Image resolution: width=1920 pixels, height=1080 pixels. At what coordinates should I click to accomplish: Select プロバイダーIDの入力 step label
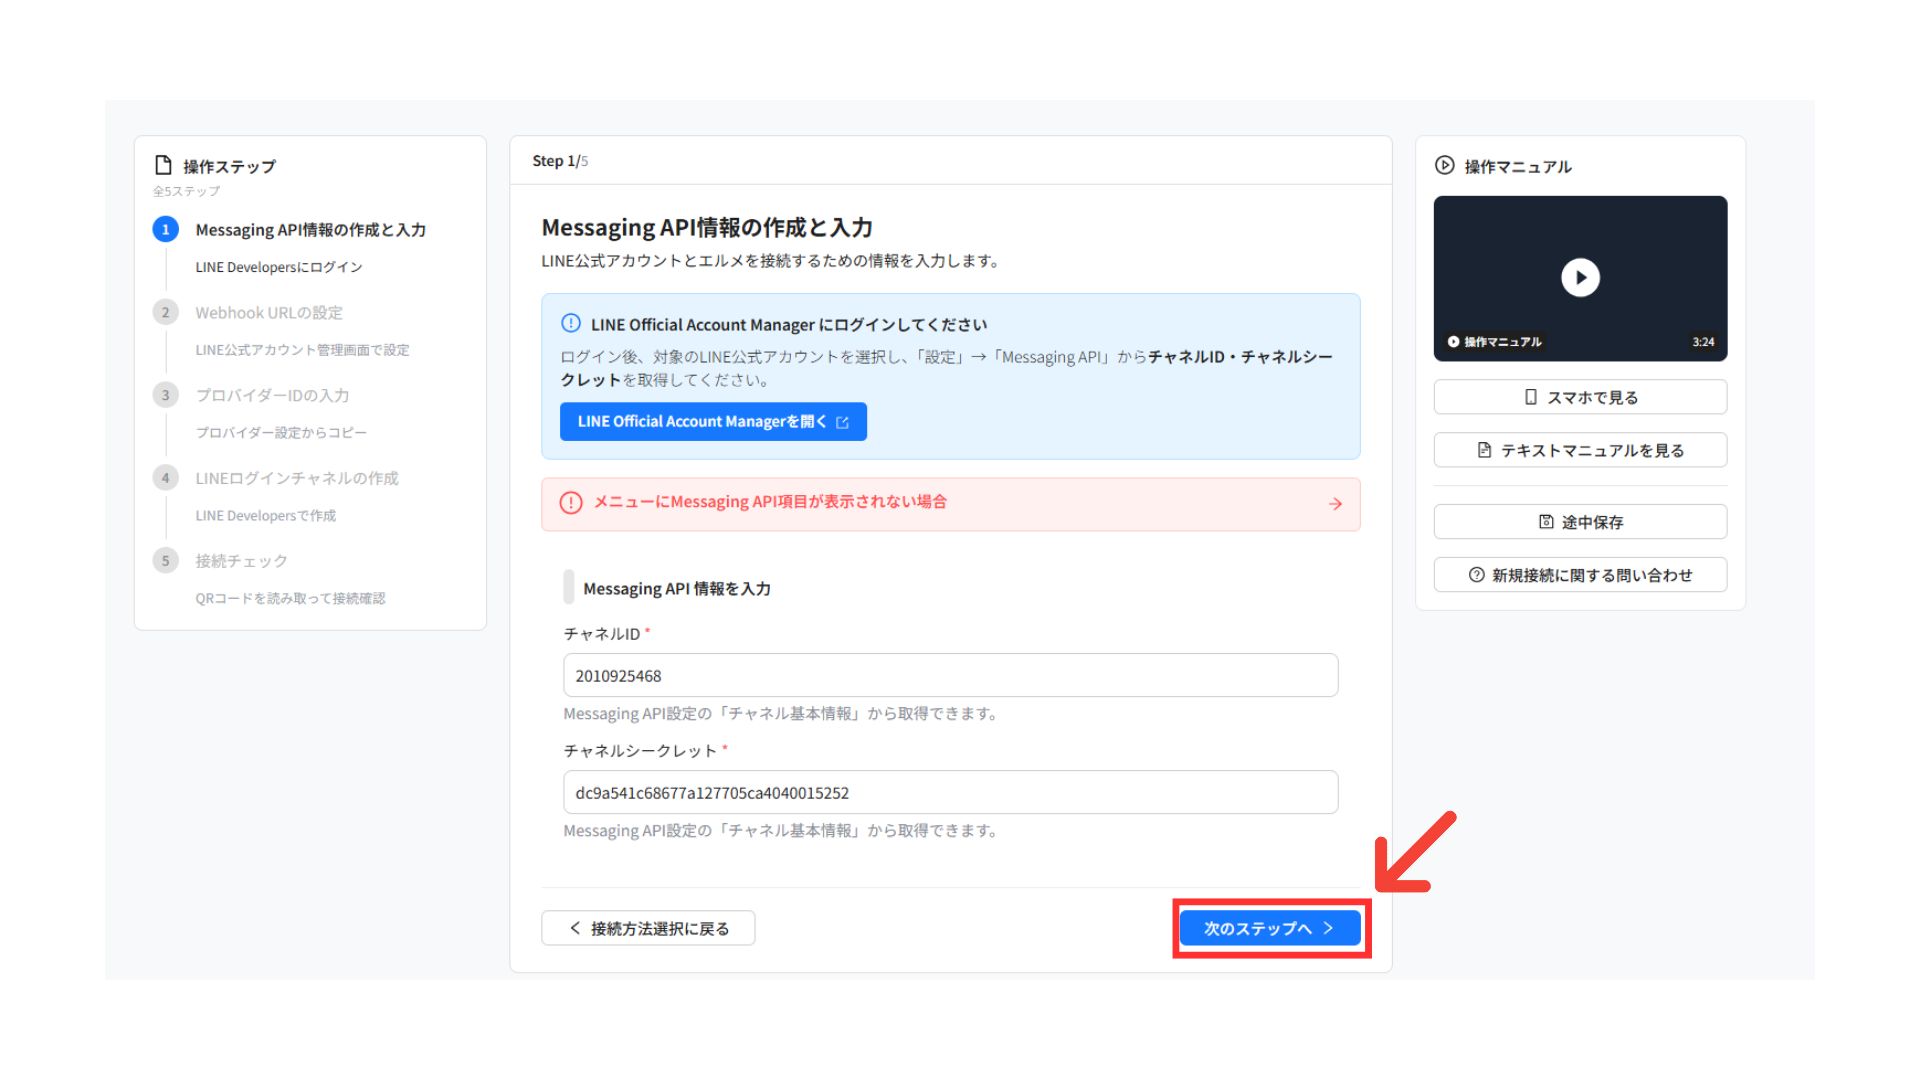[272, 395]
